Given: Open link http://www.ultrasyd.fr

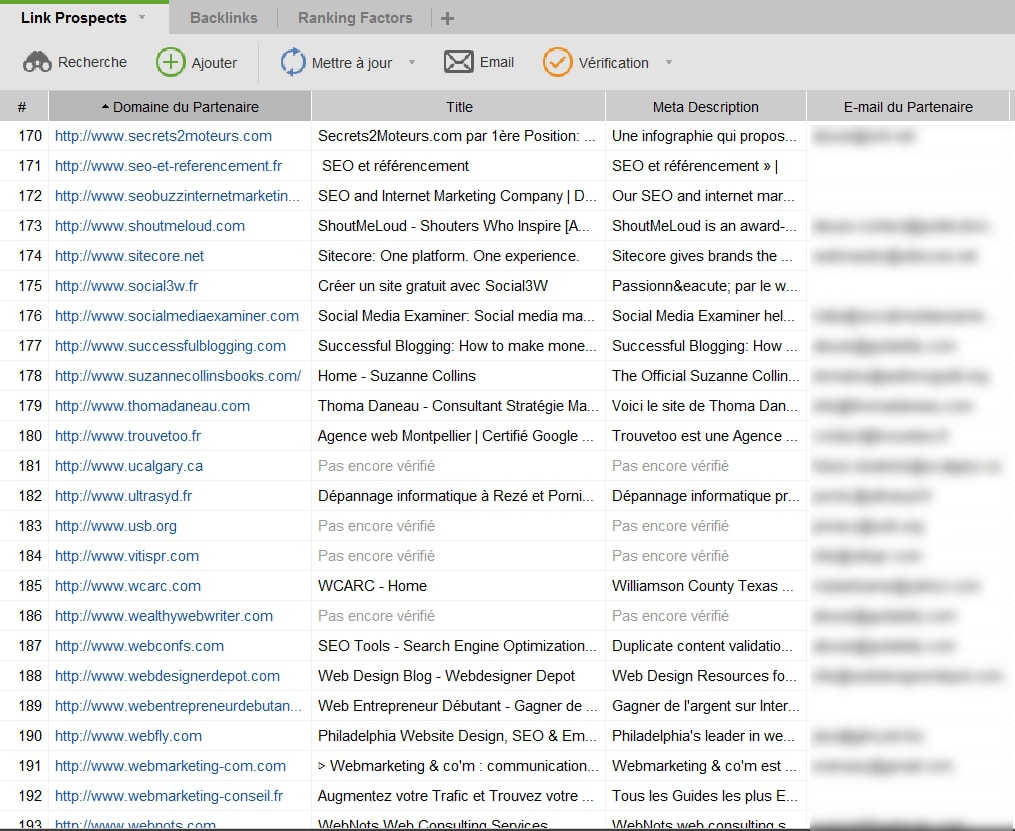Looking at the screenshot, I should tap(124, 496).
